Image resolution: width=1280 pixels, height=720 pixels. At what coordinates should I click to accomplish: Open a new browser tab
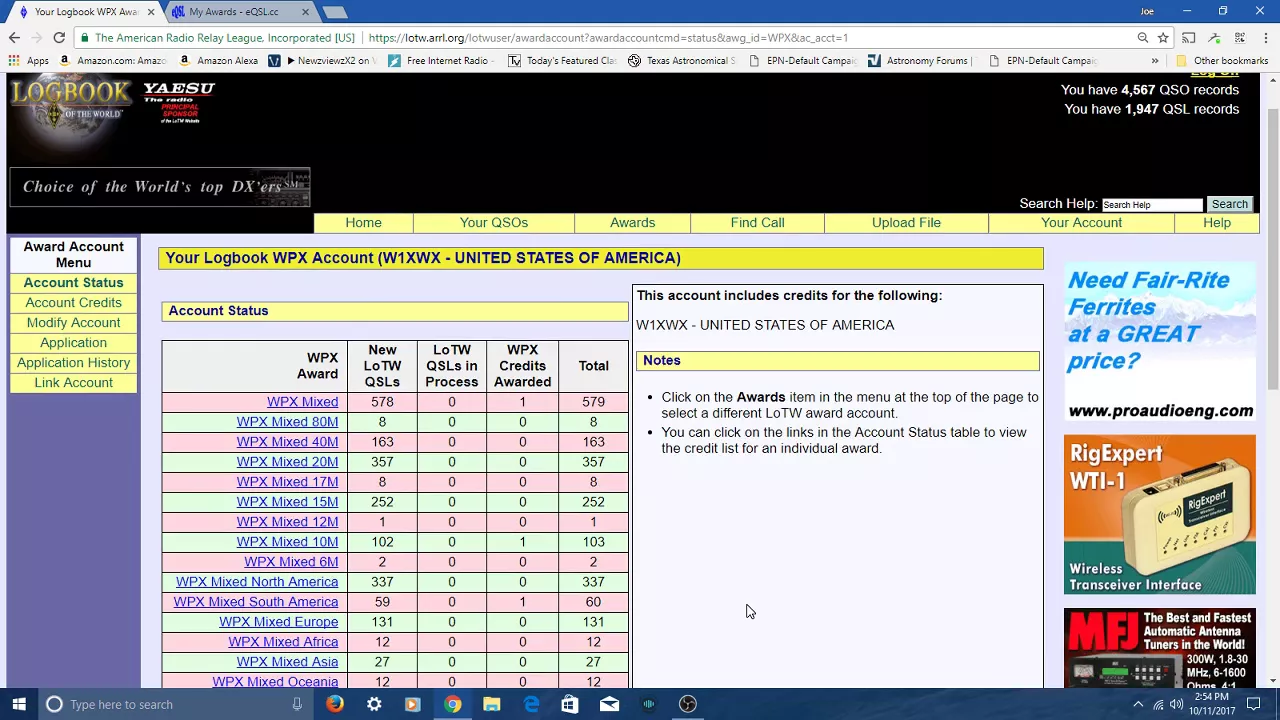335,12
